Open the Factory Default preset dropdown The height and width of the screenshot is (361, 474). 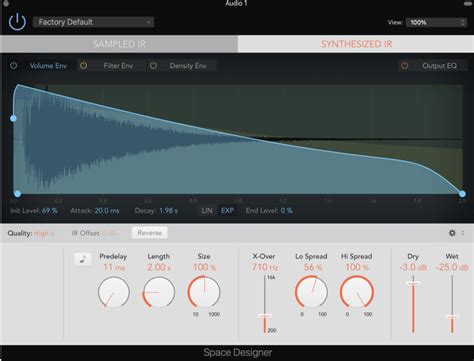93,22
